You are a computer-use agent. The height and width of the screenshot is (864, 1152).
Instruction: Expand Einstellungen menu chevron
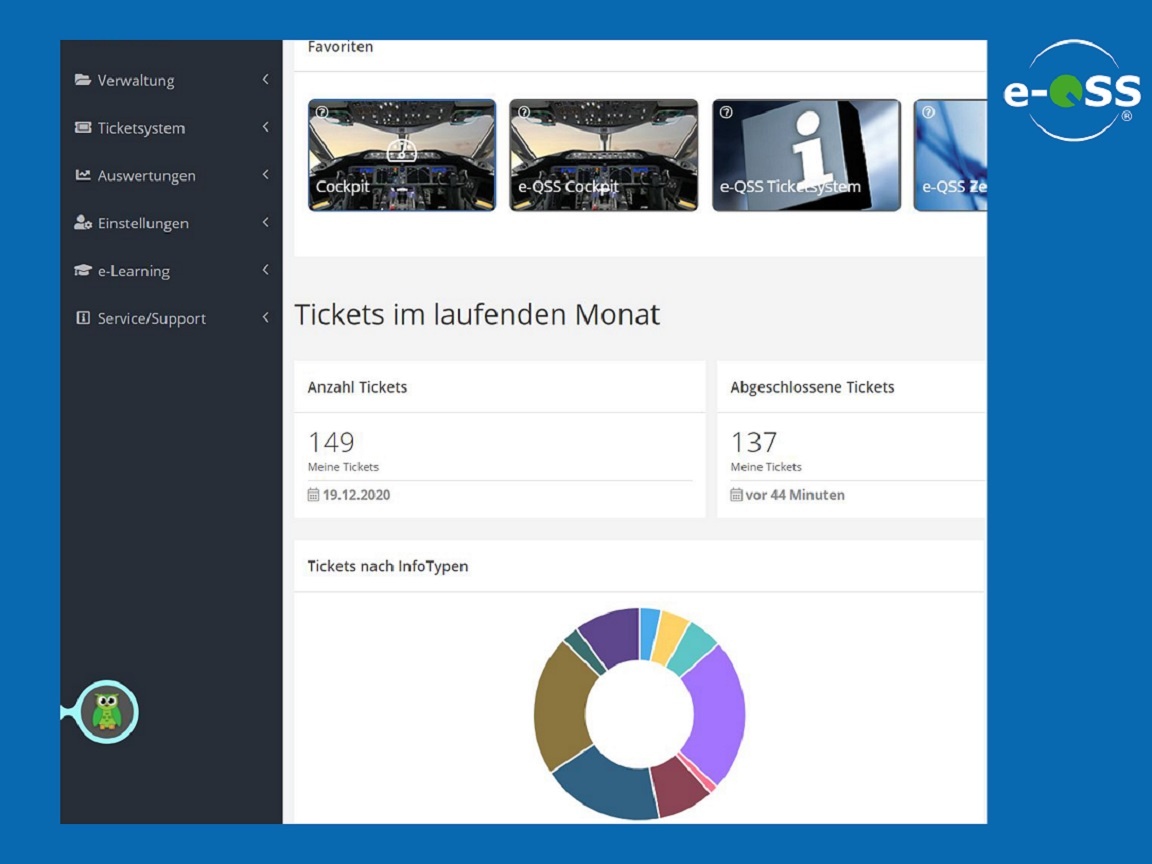265,223
